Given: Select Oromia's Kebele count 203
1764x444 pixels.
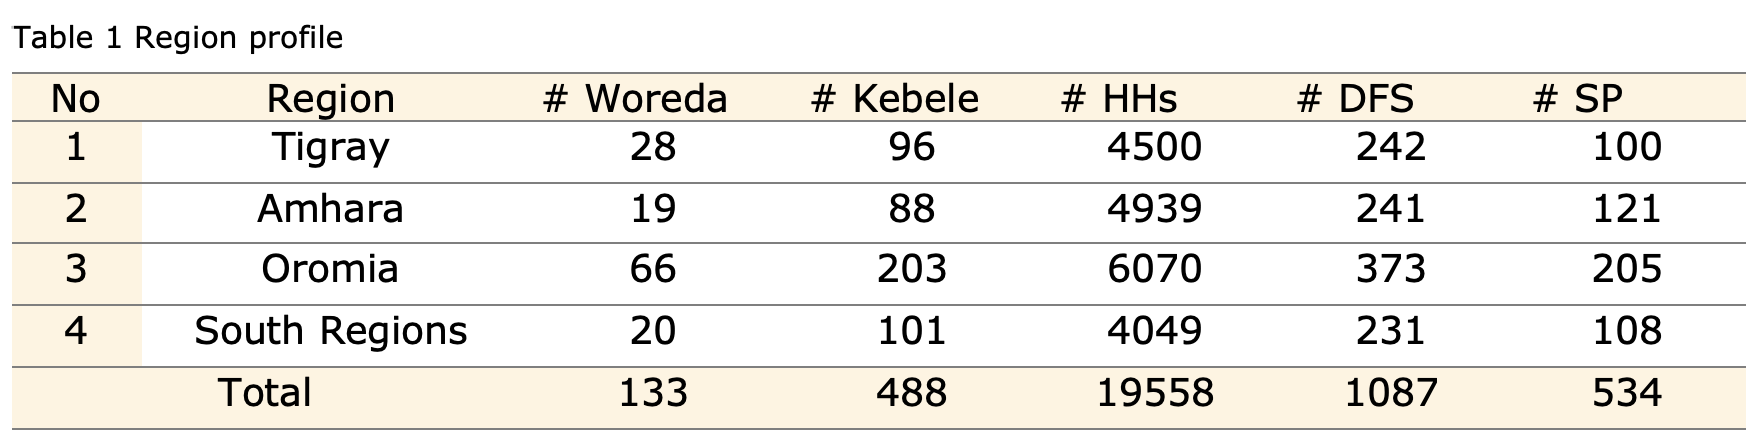Looking at the screenshot, I should pyautogui.click(x=911, y=269).
